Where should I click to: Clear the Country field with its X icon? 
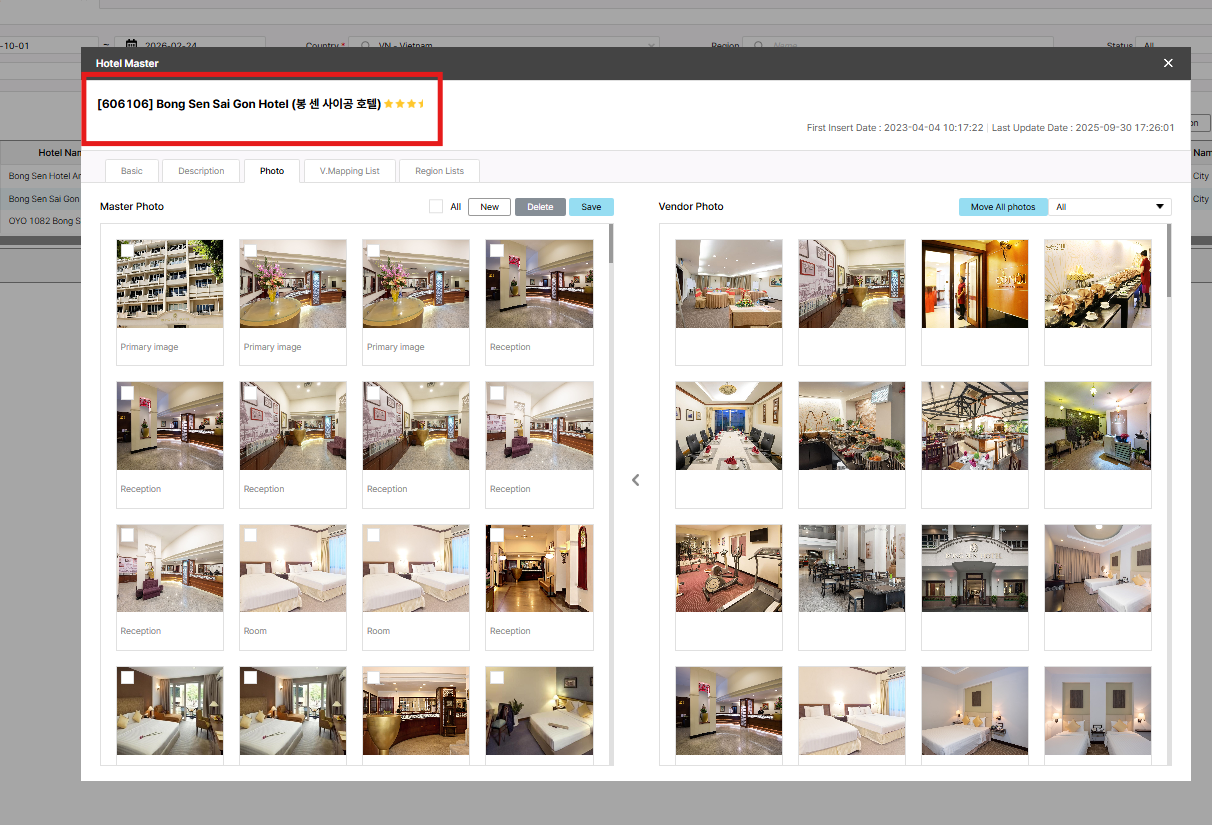[x=652, y=45]
